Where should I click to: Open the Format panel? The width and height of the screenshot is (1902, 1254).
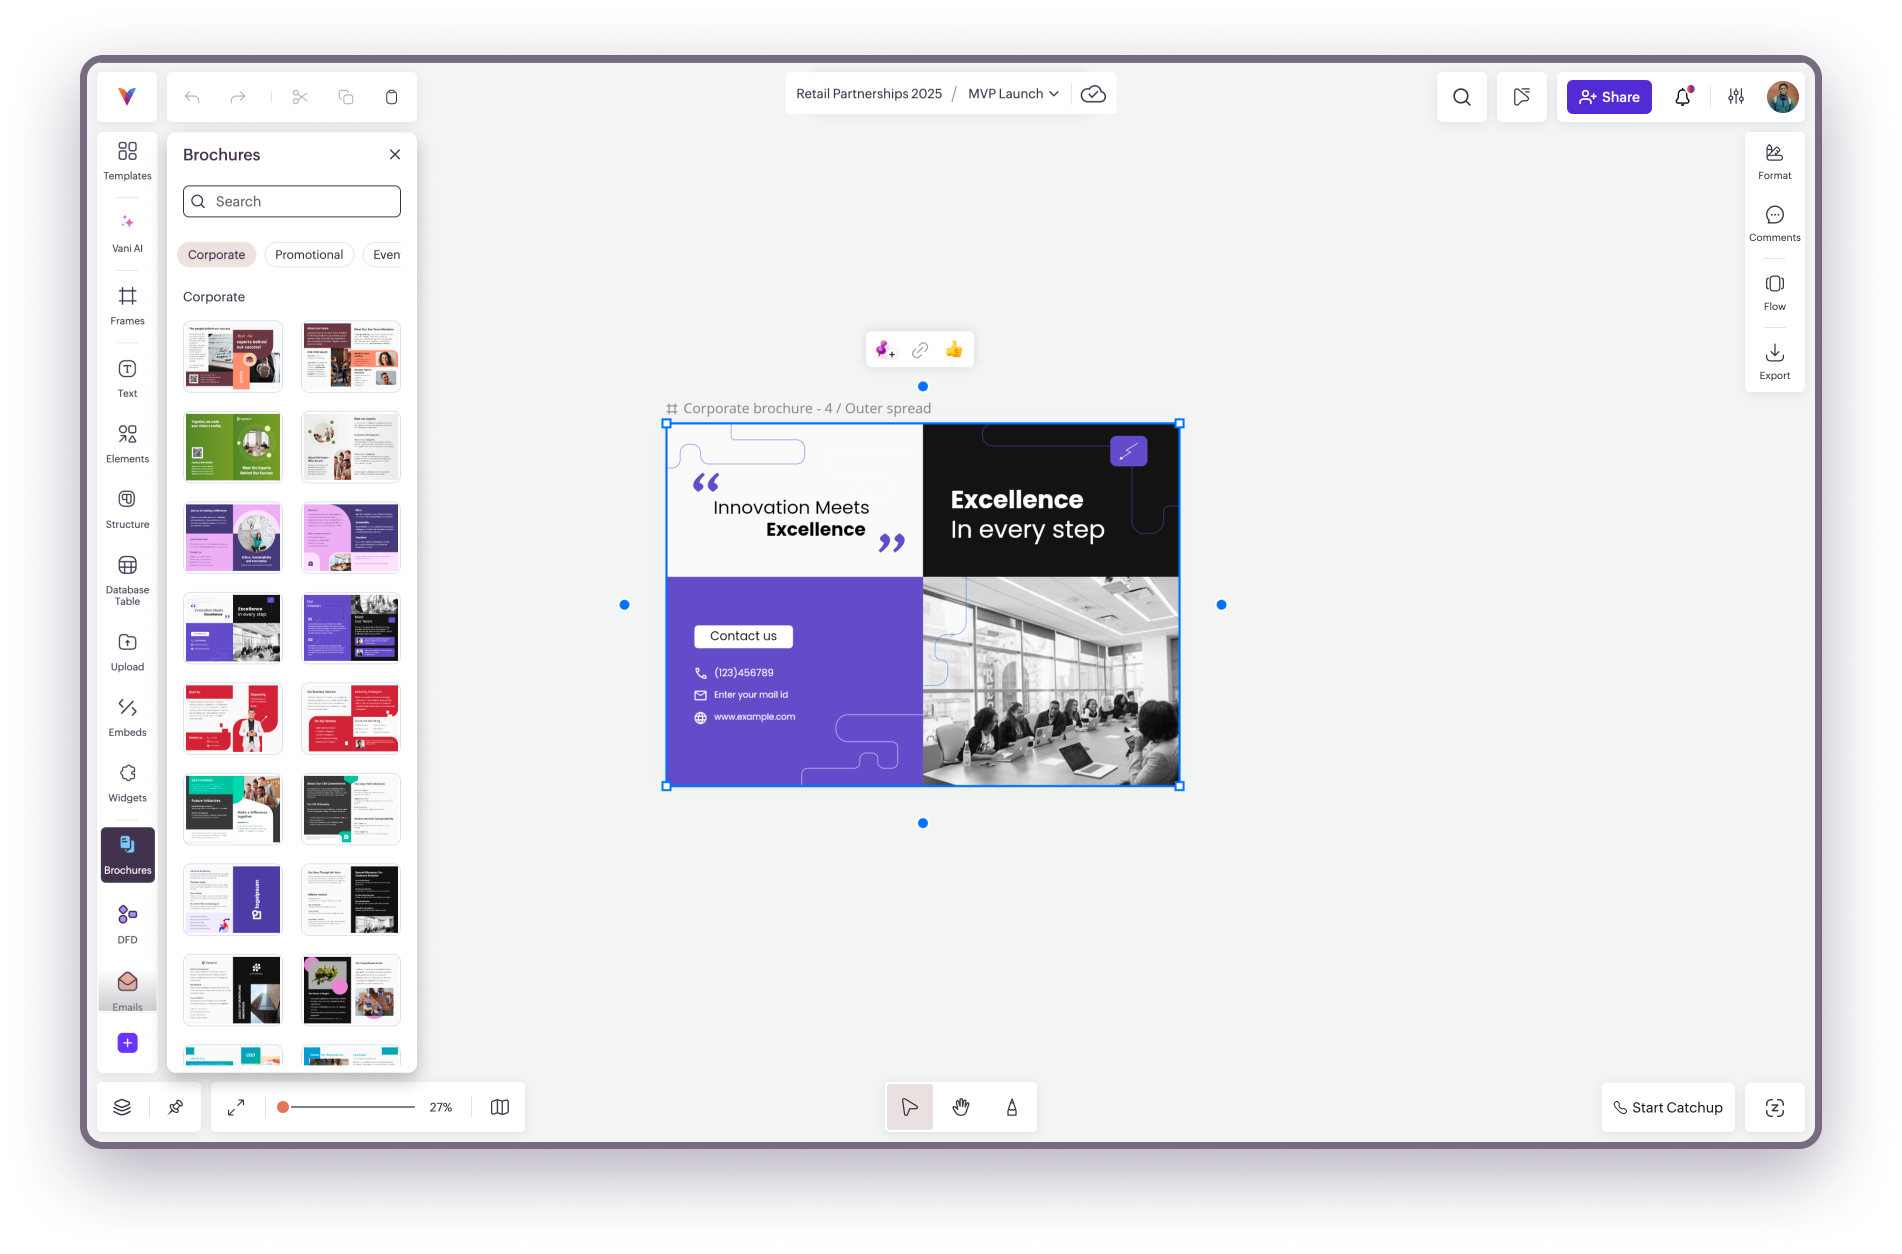tap(1774, 161)
